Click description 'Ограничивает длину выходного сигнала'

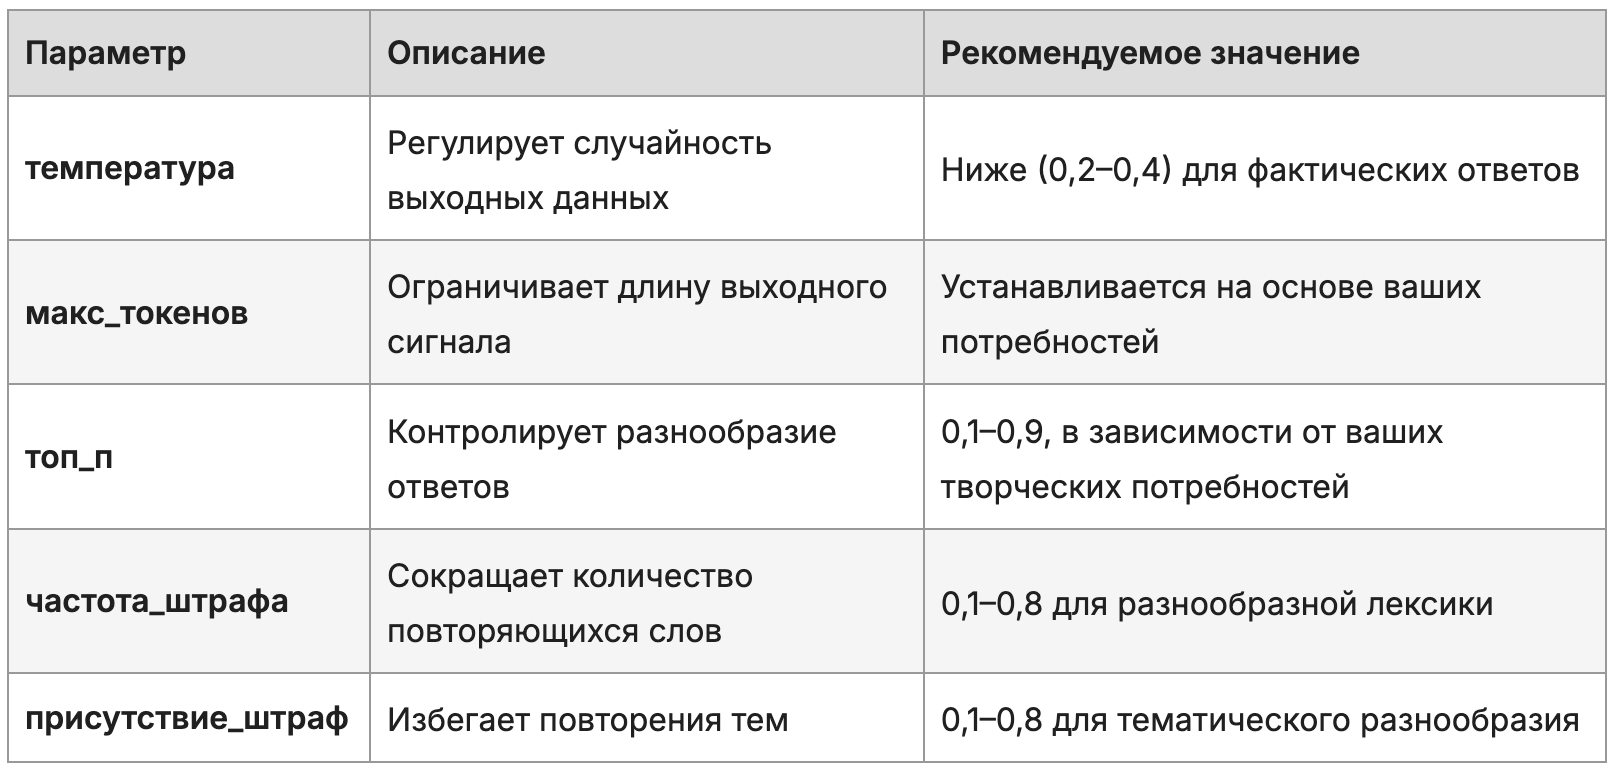[x=637, y=314]
